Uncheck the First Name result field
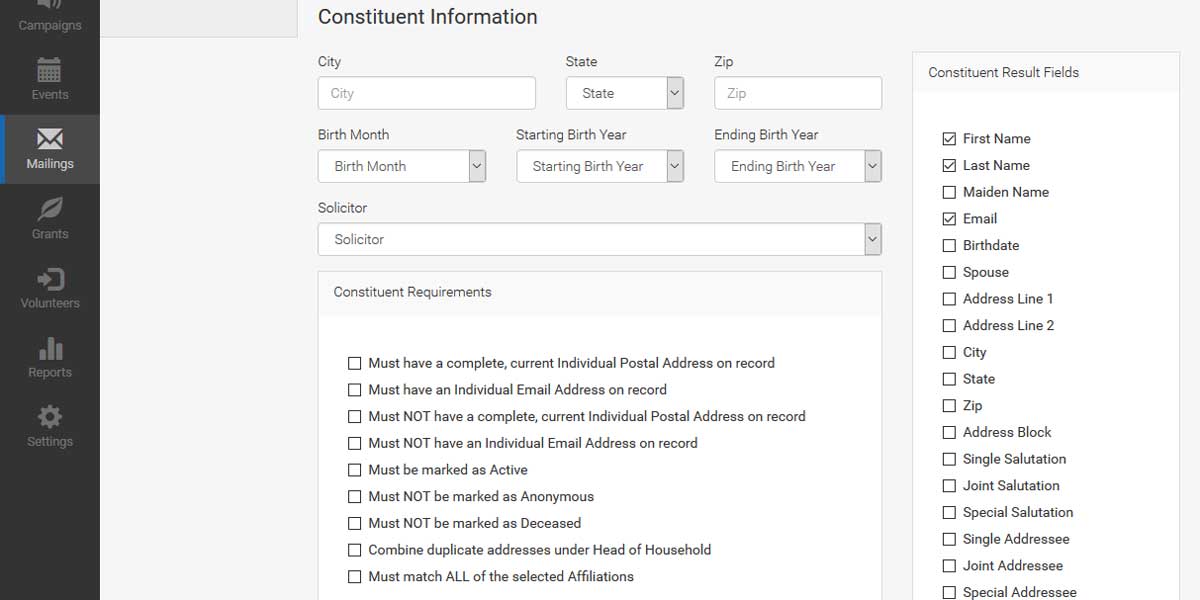Image resolution: width=1200 pixels, height=600 pixels. click(x=949, y=139)
